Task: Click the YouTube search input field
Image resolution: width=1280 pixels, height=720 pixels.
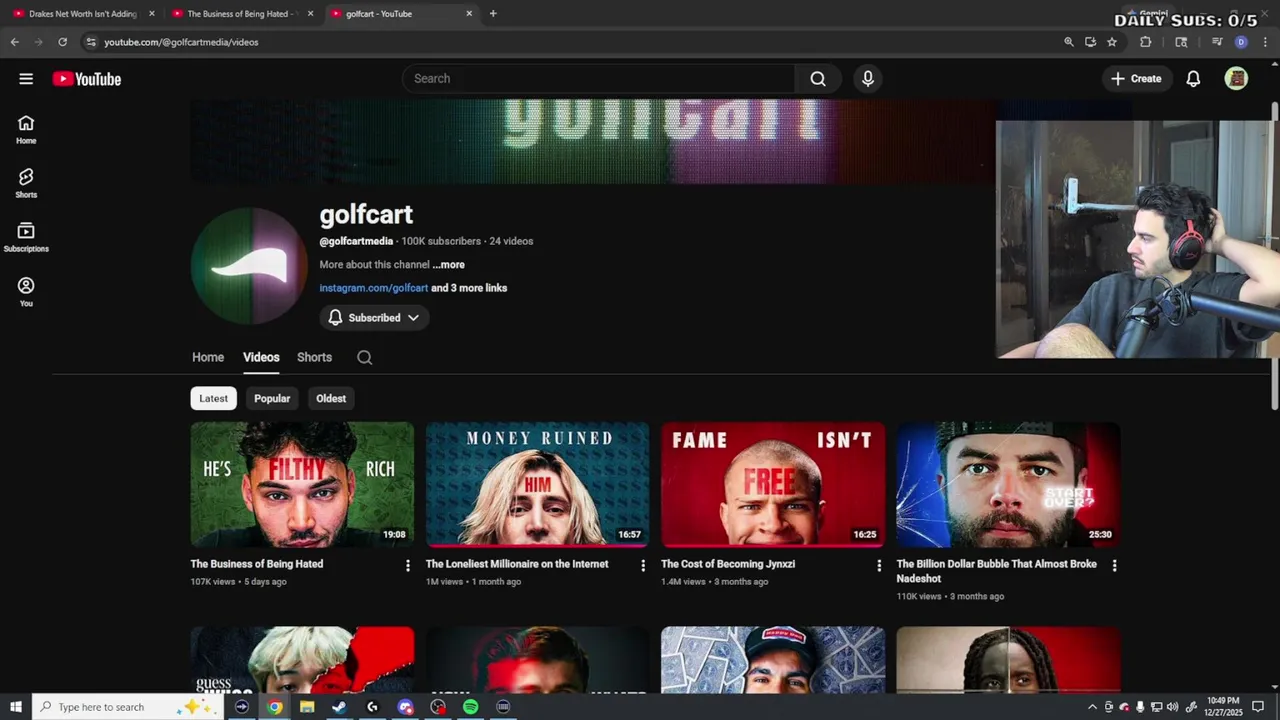Action: pos(598,79)
